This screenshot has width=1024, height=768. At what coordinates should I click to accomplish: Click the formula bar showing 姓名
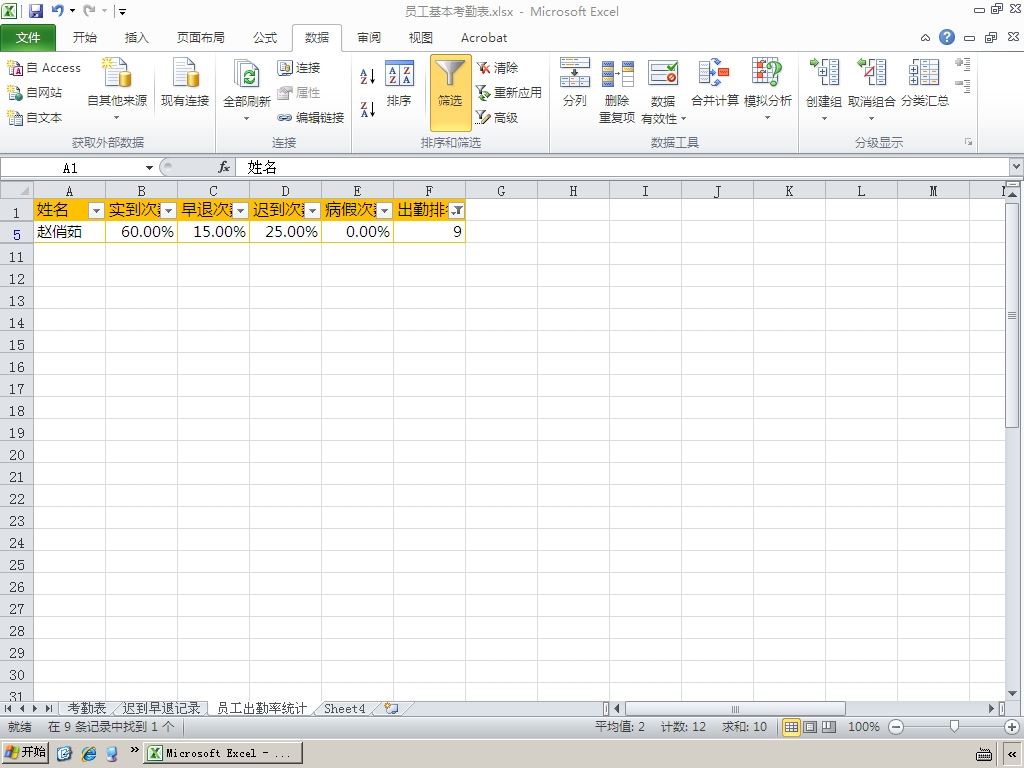(x=620, y=168)
